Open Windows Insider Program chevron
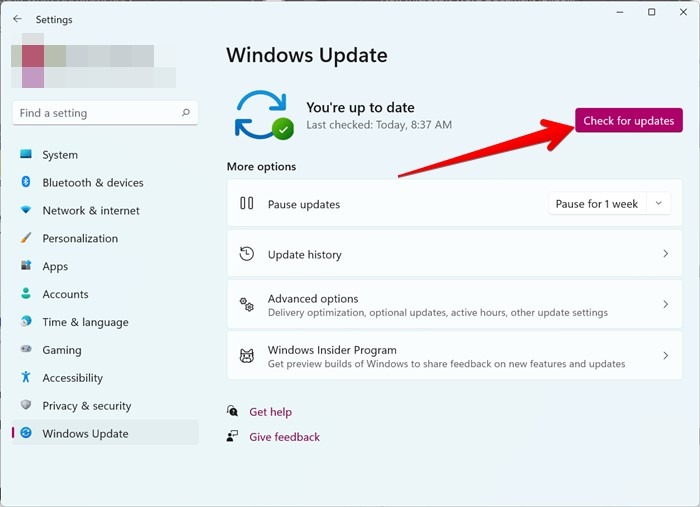Screen dimensions: 700x507 pos(665,355)
